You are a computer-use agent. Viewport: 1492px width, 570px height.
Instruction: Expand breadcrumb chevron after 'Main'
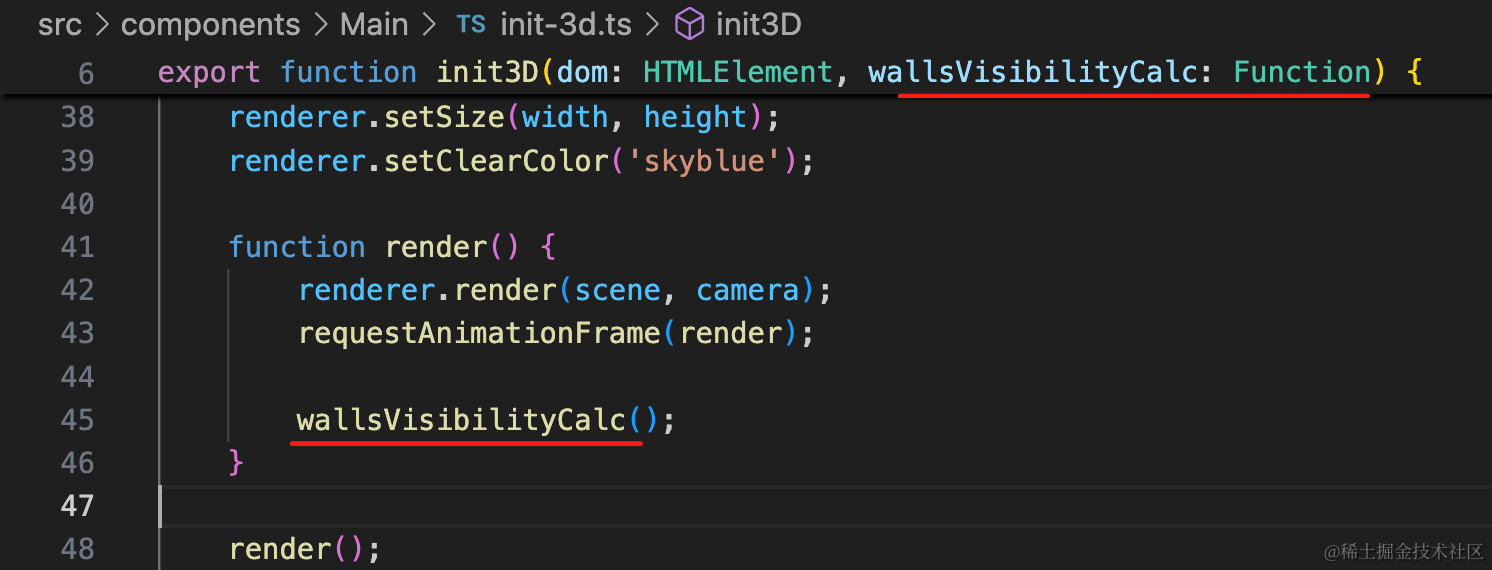(429, 24)
